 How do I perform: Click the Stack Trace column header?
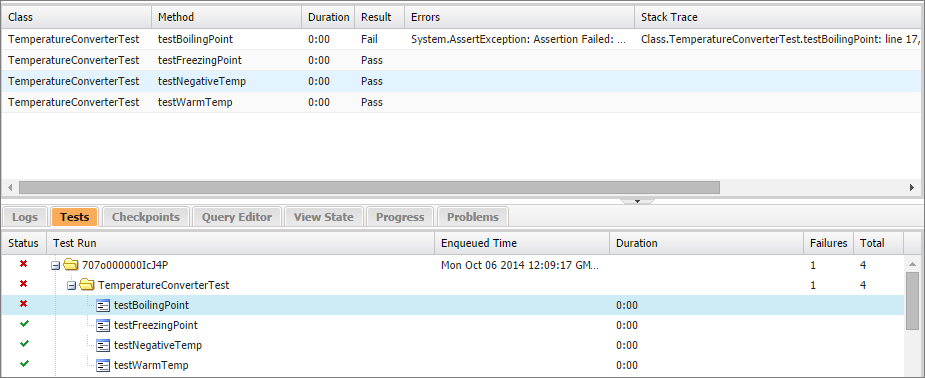click(779, 17)
